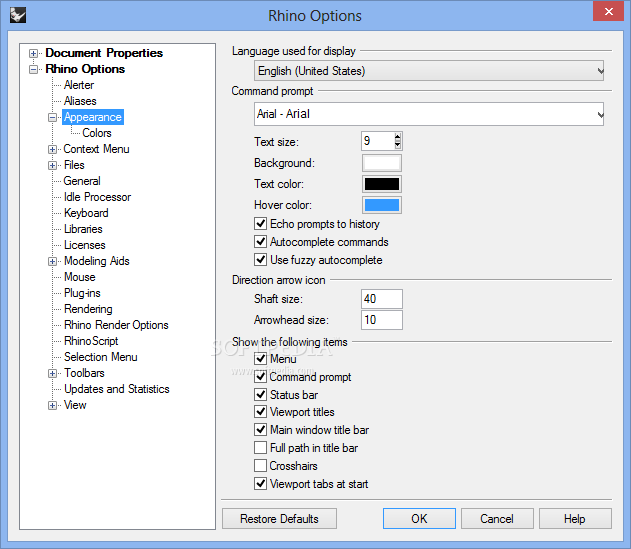Close the Rhino Options dialog

point(608,11)
